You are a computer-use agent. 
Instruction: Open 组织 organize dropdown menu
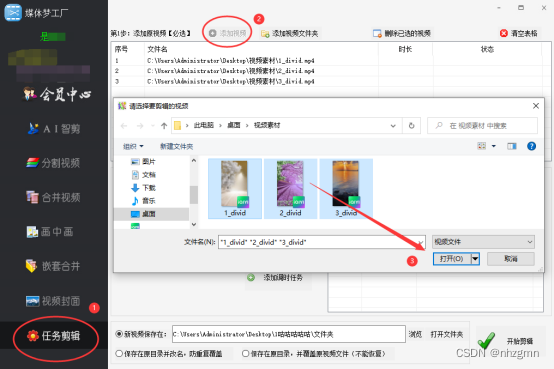[133, 146]
